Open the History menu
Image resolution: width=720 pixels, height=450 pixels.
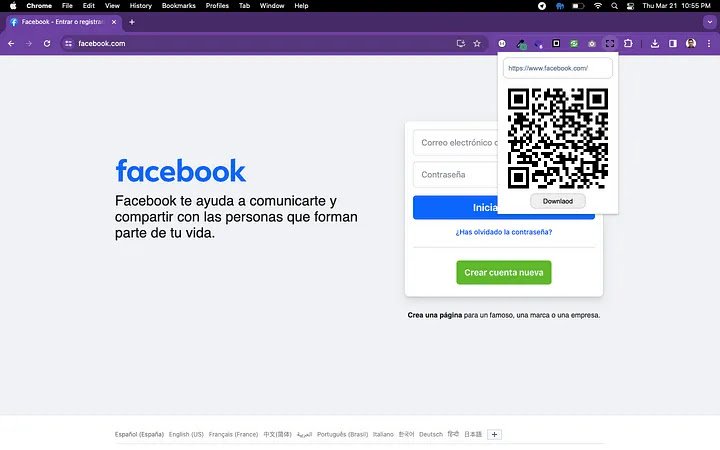141,6
